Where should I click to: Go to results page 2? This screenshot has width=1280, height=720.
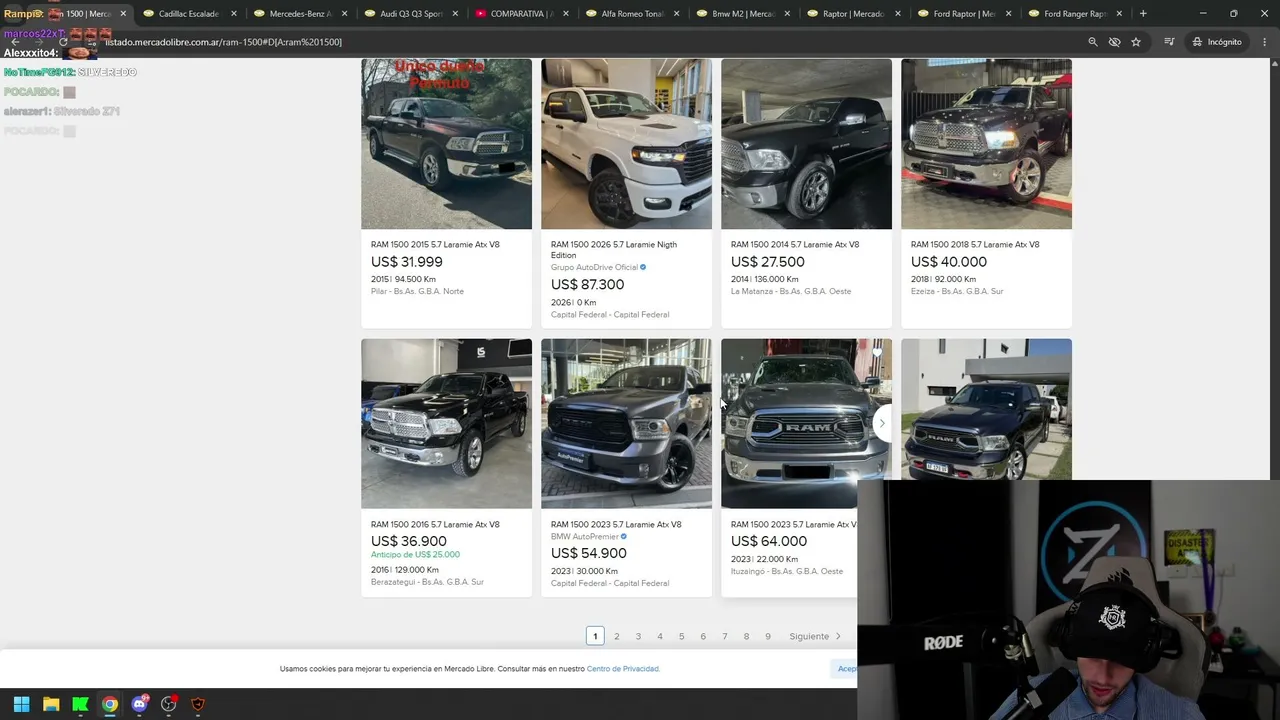tap(617, 637)
